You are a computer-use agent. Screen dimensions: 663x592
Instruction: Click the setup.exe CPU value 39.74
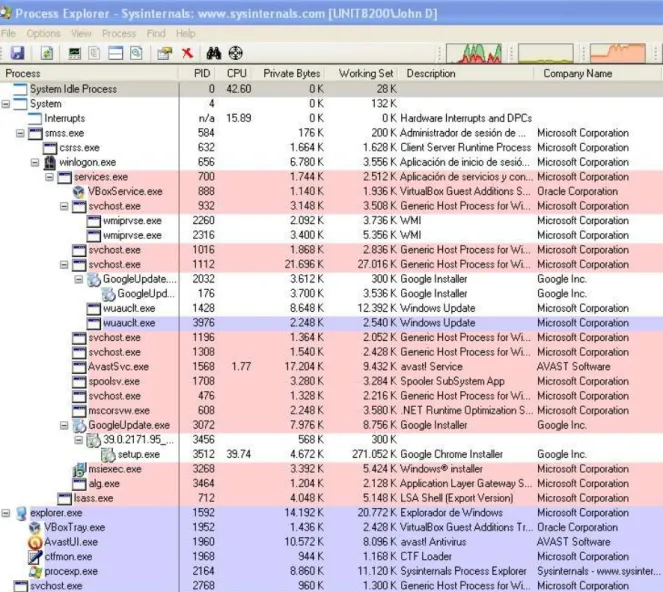pos(238,455)
